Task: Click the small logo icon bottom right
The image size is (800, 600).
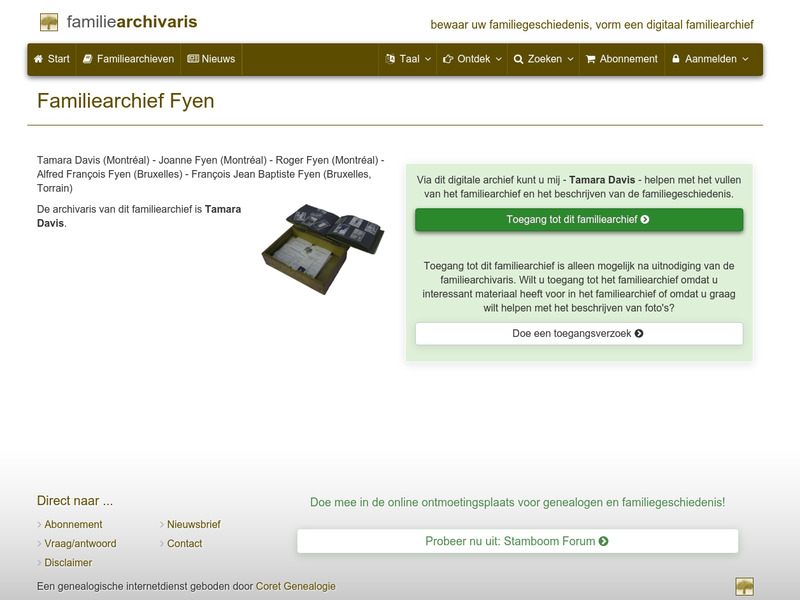Action: pos(744,586)
